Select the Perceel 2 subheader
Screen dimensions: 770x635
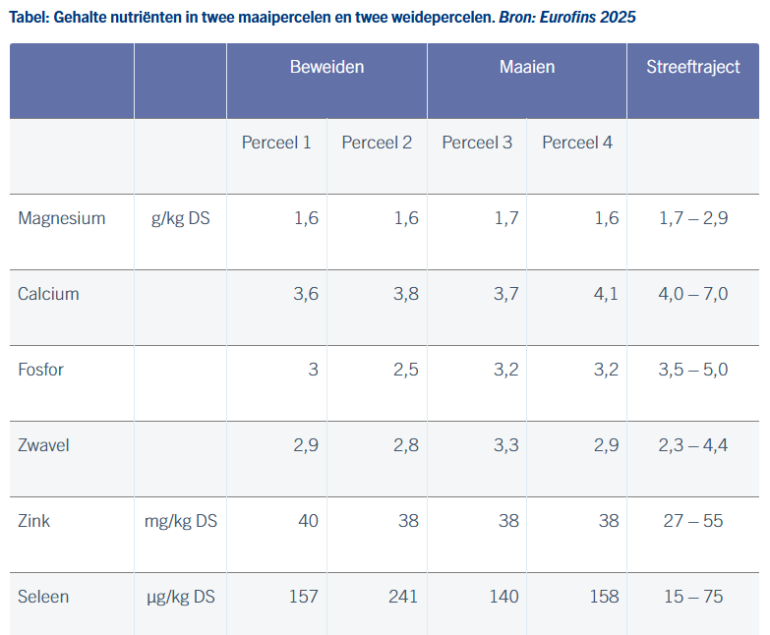click(x=376, y=143)
